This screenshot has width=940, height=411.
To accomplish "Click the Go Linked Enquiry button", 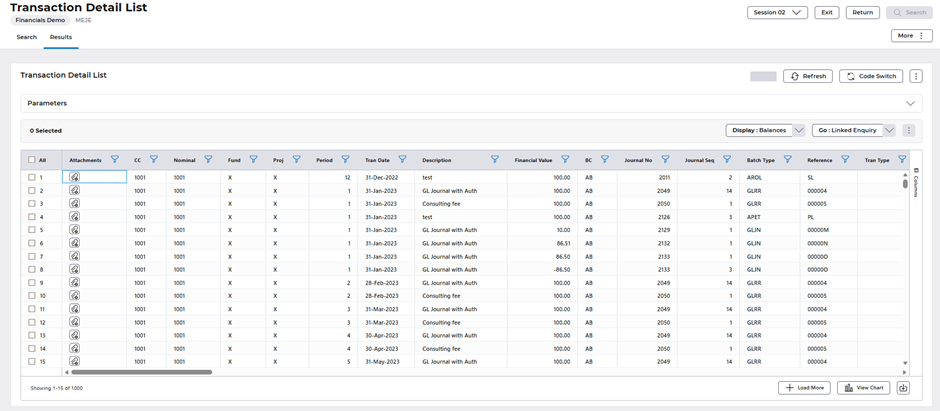I will (847, 130).
